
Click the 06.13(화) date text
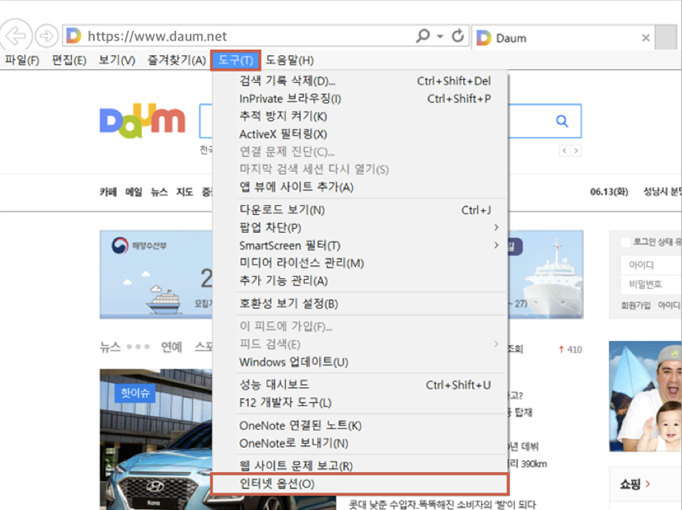pyautogui.click(x=609, y=192)
